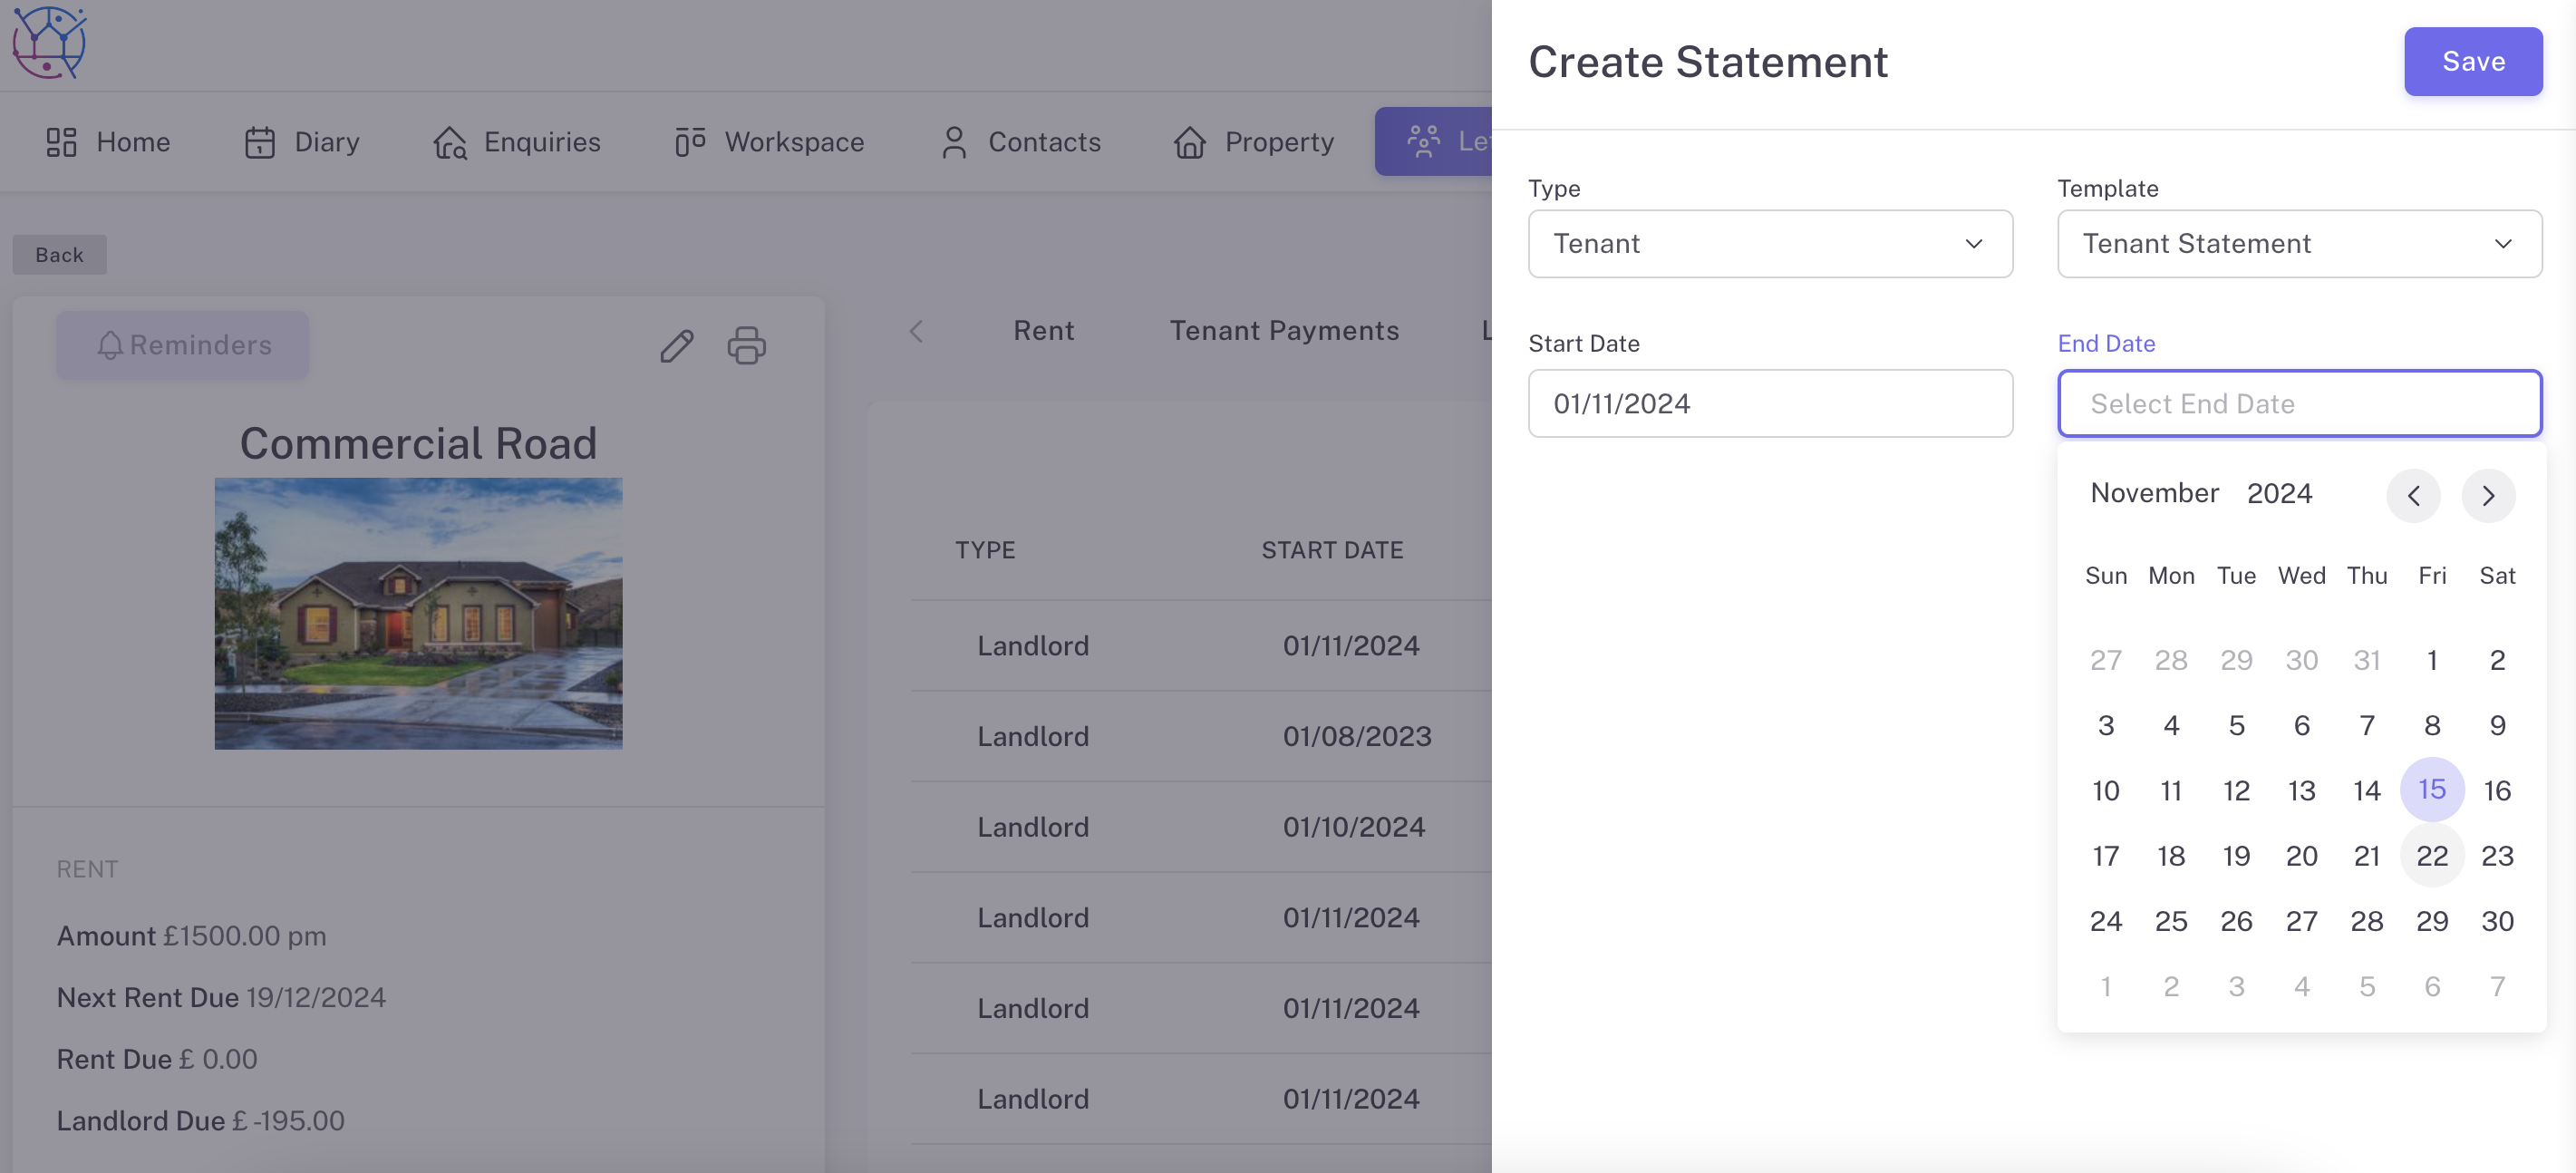The height and width of the screenshot is (1173, 2576).
Task: Click the Back button
Action: click(x=59, y=255)
